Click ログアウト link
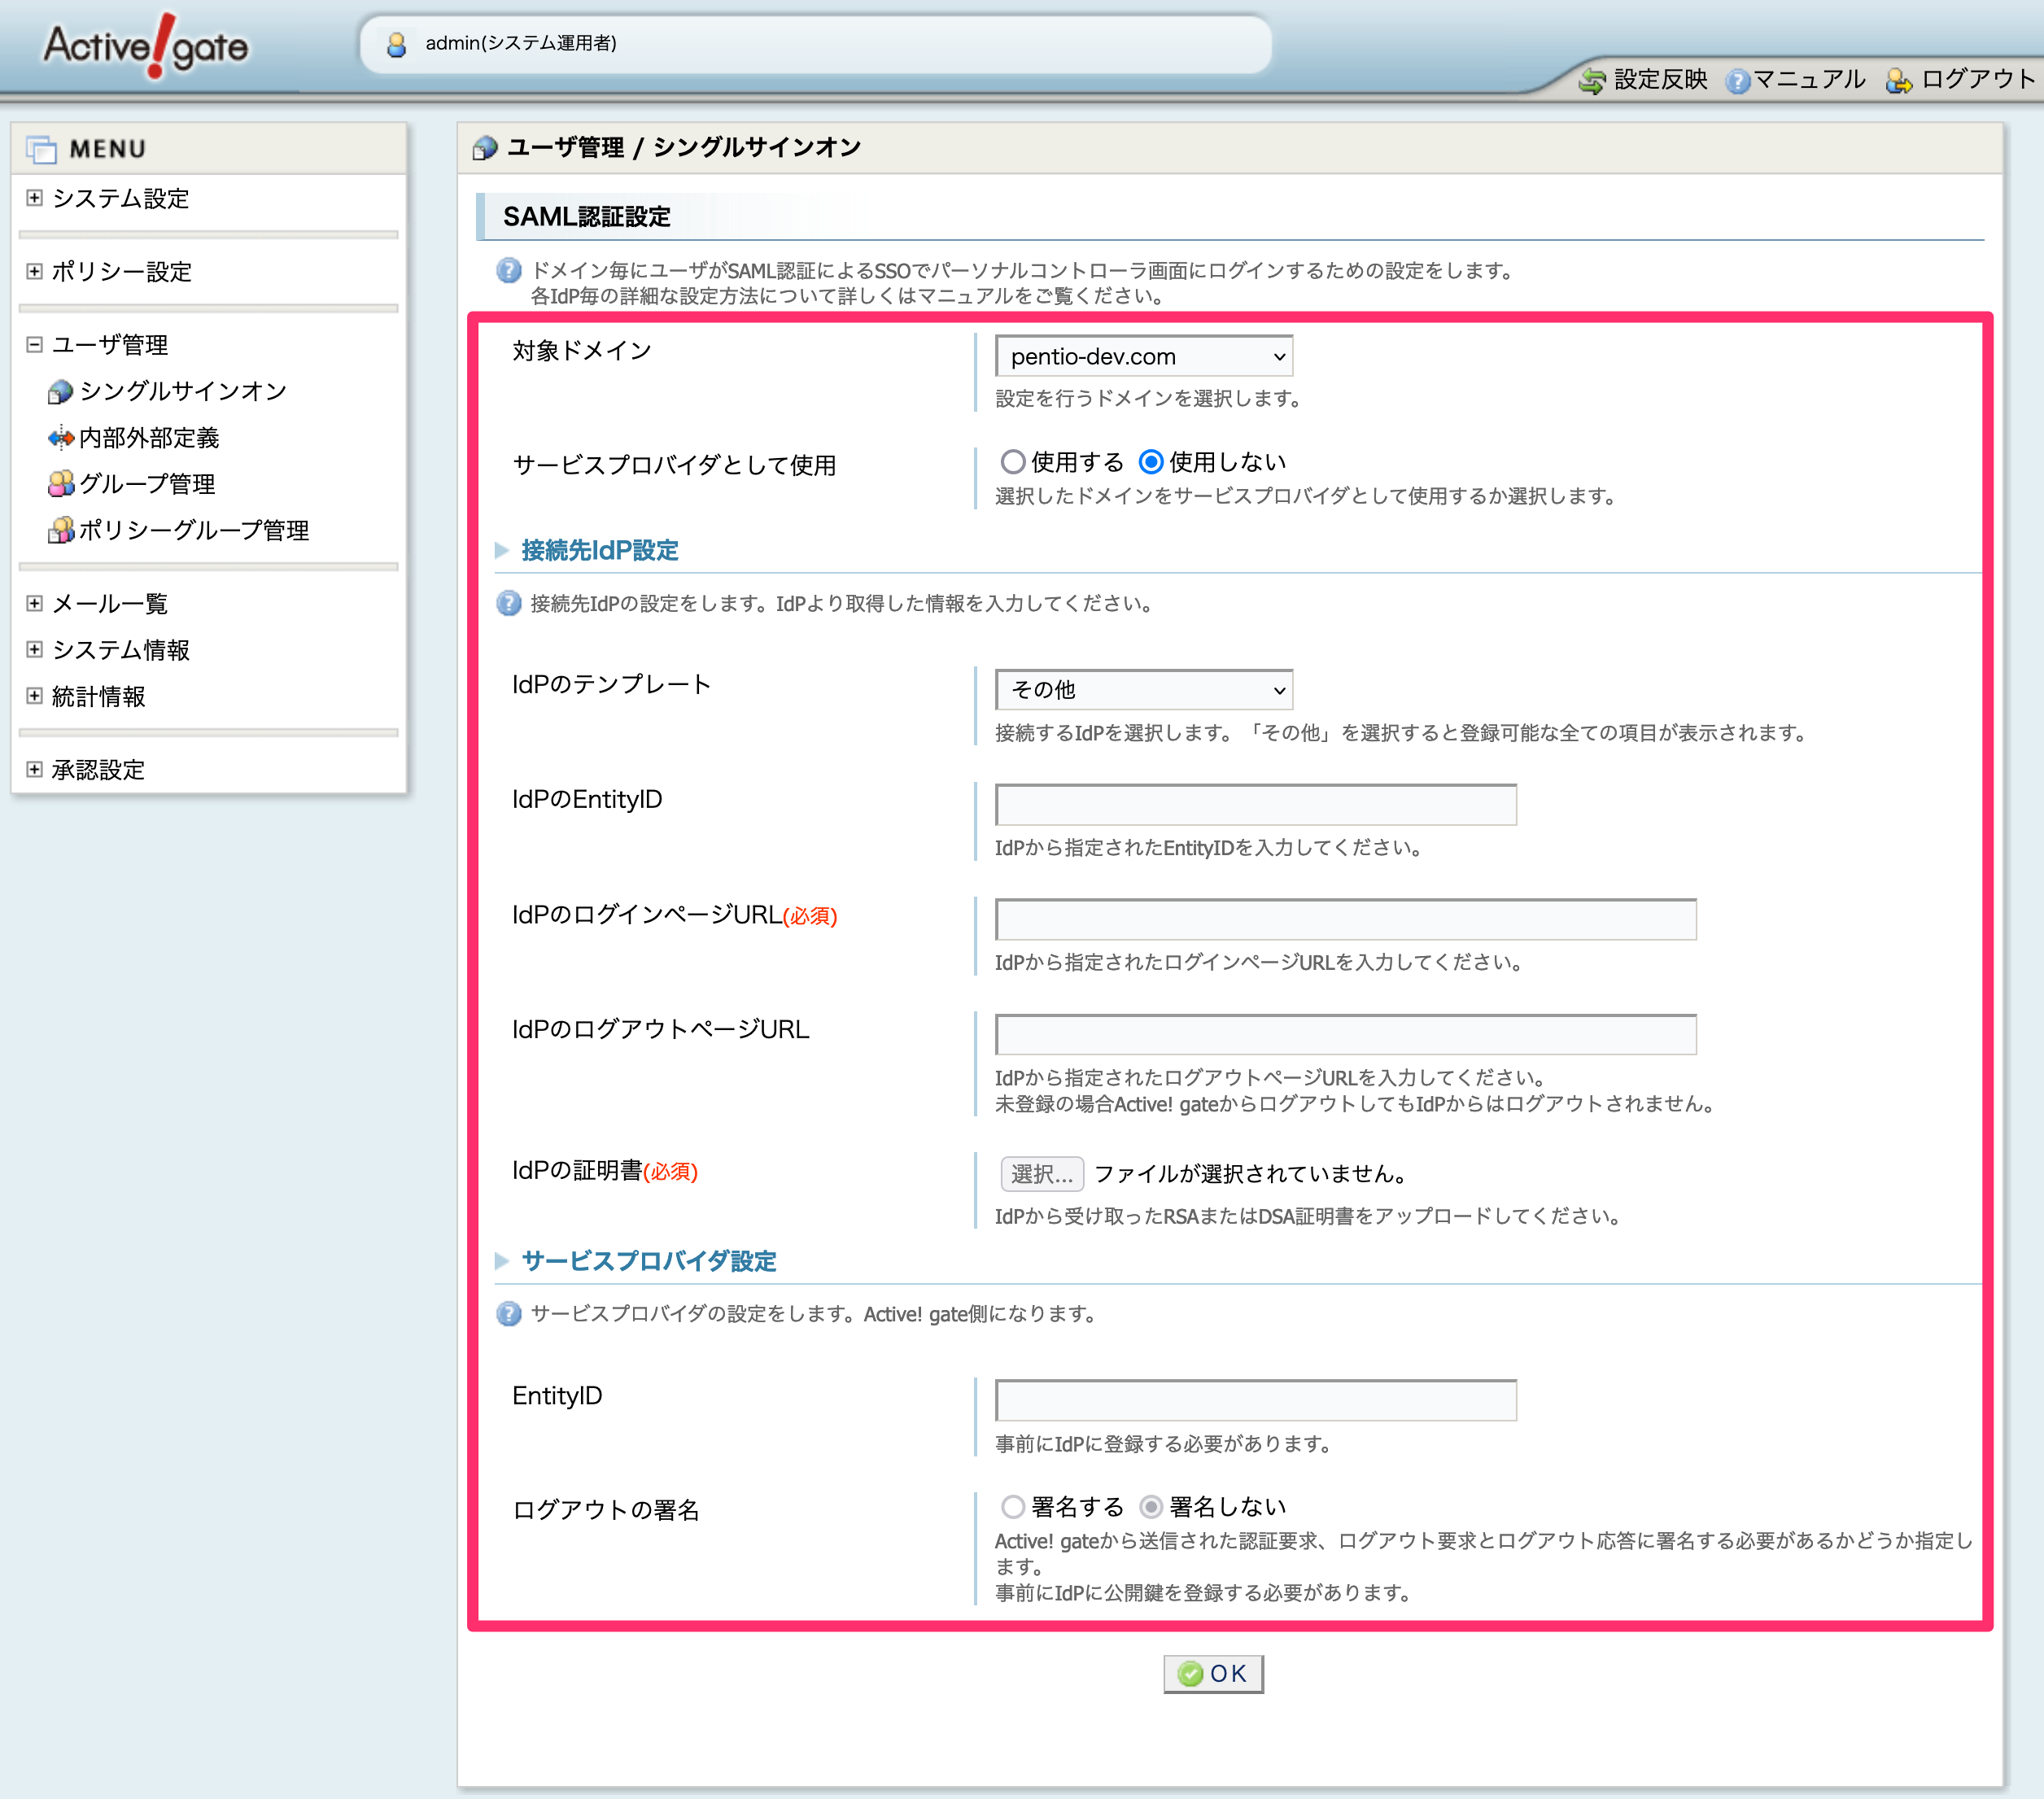Viewport: 2044px width, 1799px height. [x=1978, y=80]
